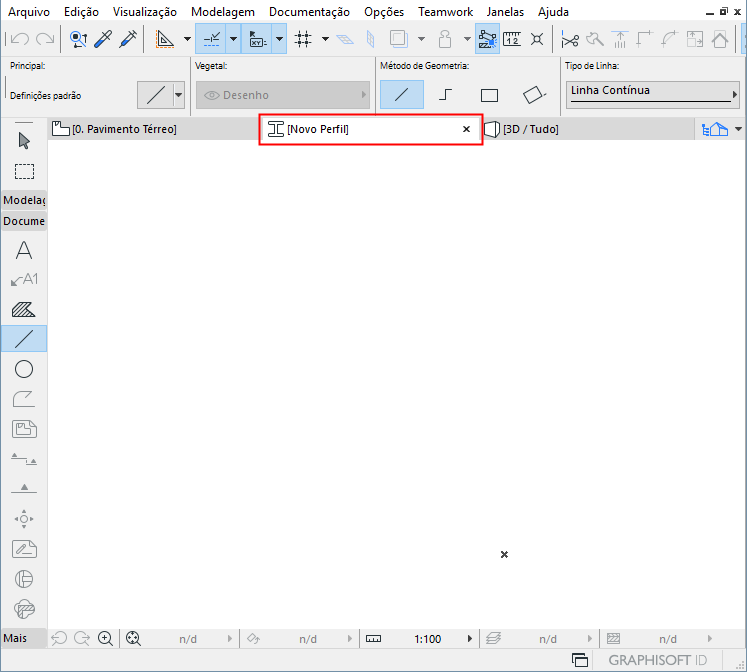Open the guide lines options arrow
Image resolution: width=747 pixels, height=672 pixels.
point(233,39)
